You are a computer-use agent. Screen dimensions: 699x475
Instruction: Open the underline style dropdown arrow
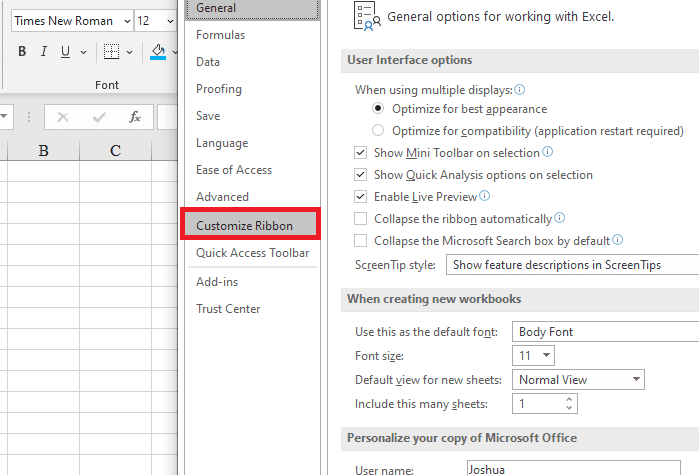coord(83,52)
